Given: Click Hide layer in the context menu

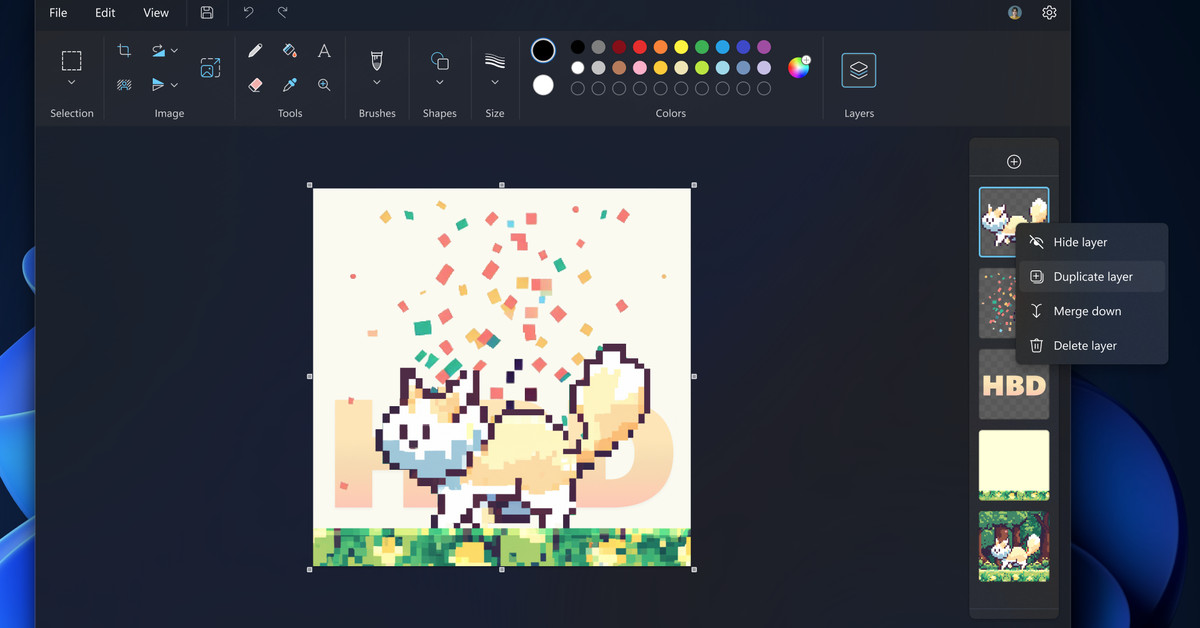Looking at the screenshot, I should [1080, 242].
